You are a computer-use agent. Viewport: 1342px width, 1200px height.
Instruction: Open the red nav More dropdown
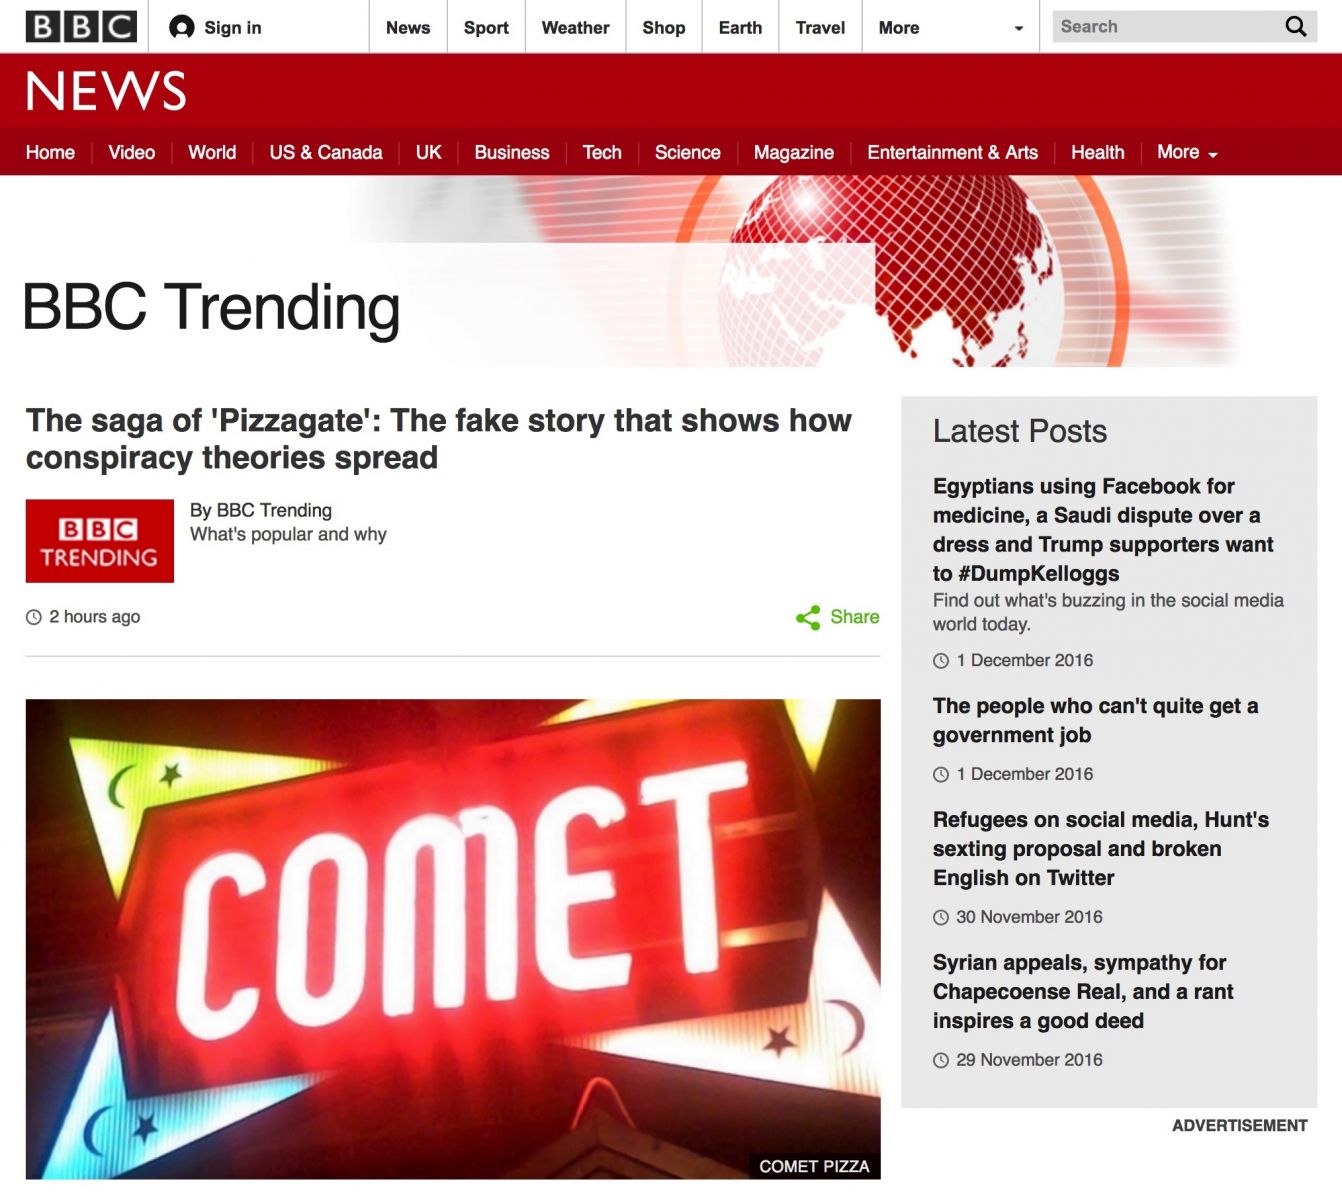click(x=1187, y=152)
